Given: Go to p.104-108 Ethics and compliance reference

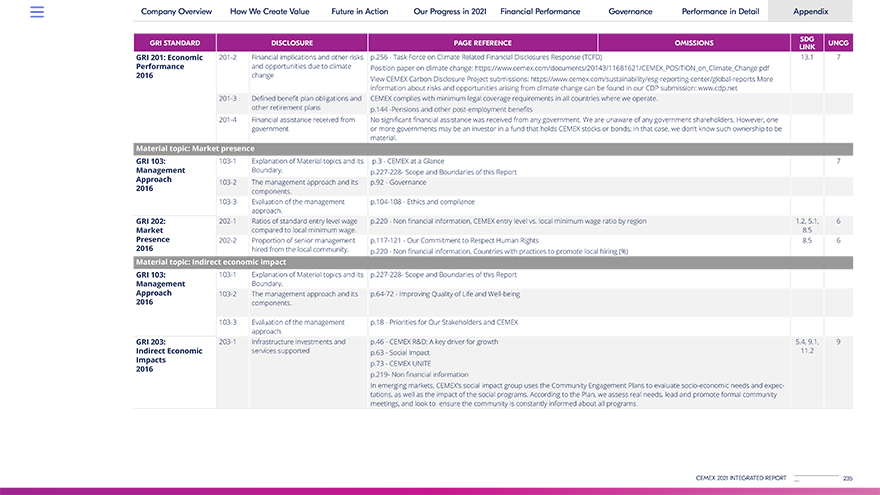Looking at the screenshot, I should [x=422, y=201].
